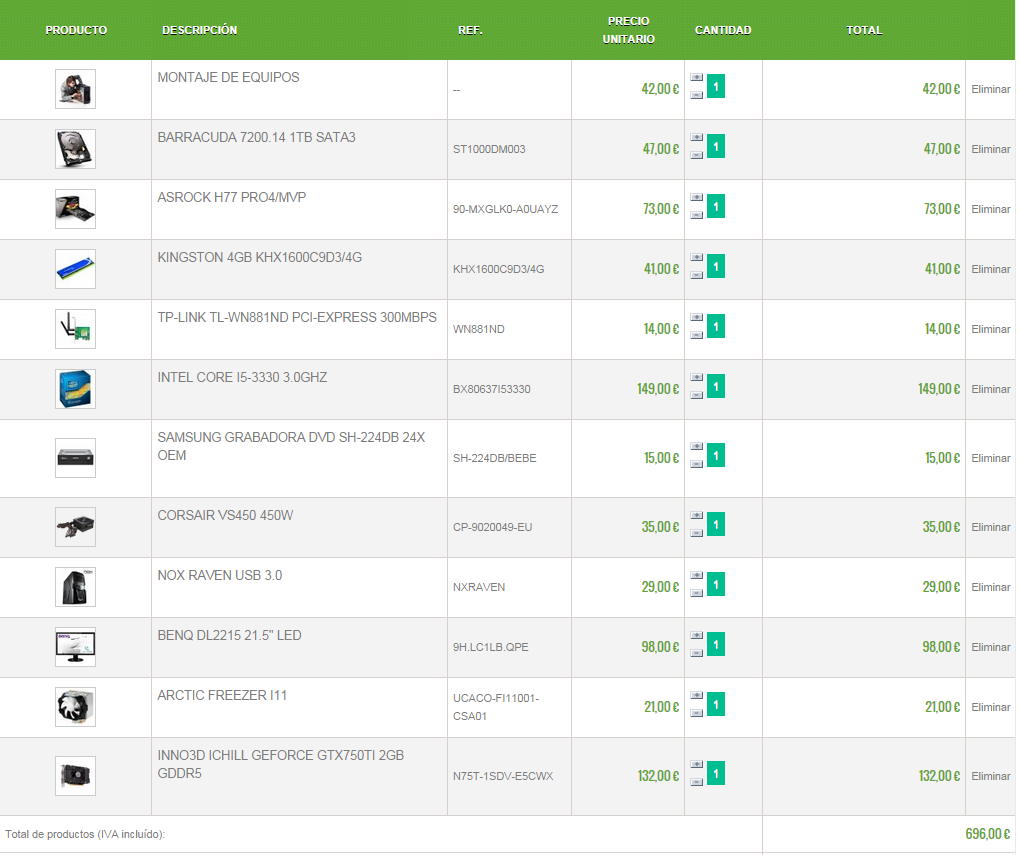Viewport: 1020px width, 855px height.
Task: Remove Inno3D GTX750Ti with Eliminar
Action: 991,775
